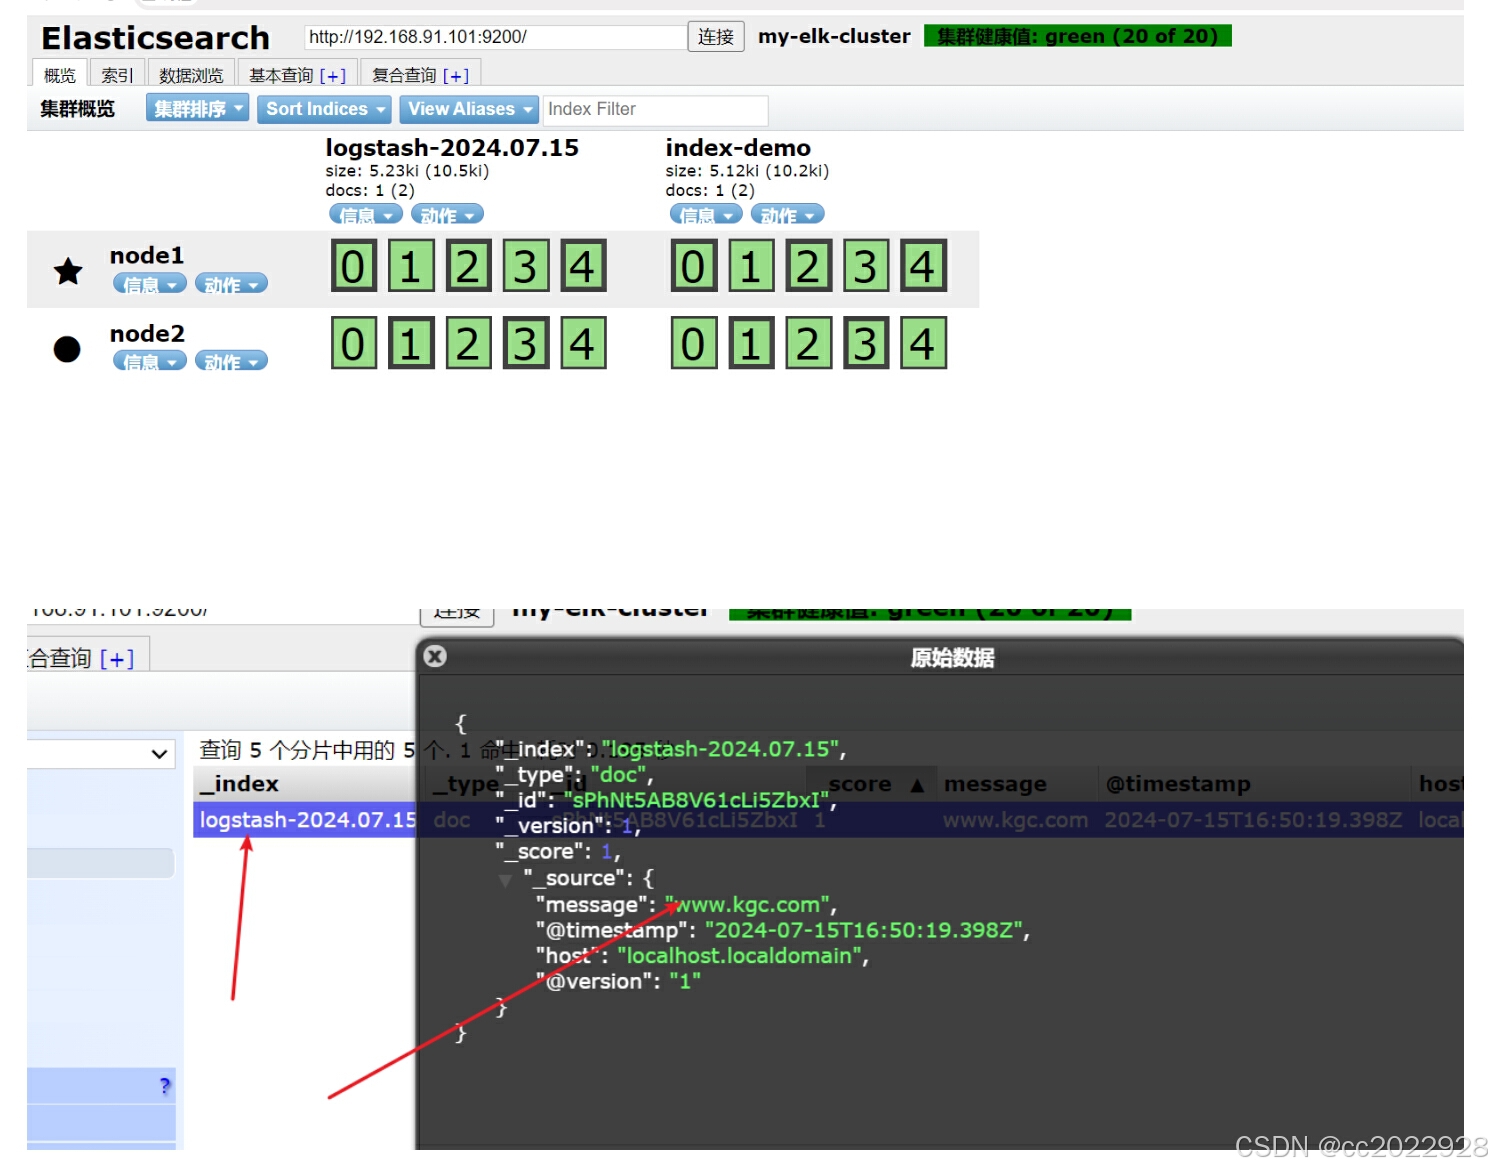Click node1 shard 4 of logstash-2024.07.15
This screenshot has width=1492, height=1173.
pyautogui.click(x=583, y=266)
